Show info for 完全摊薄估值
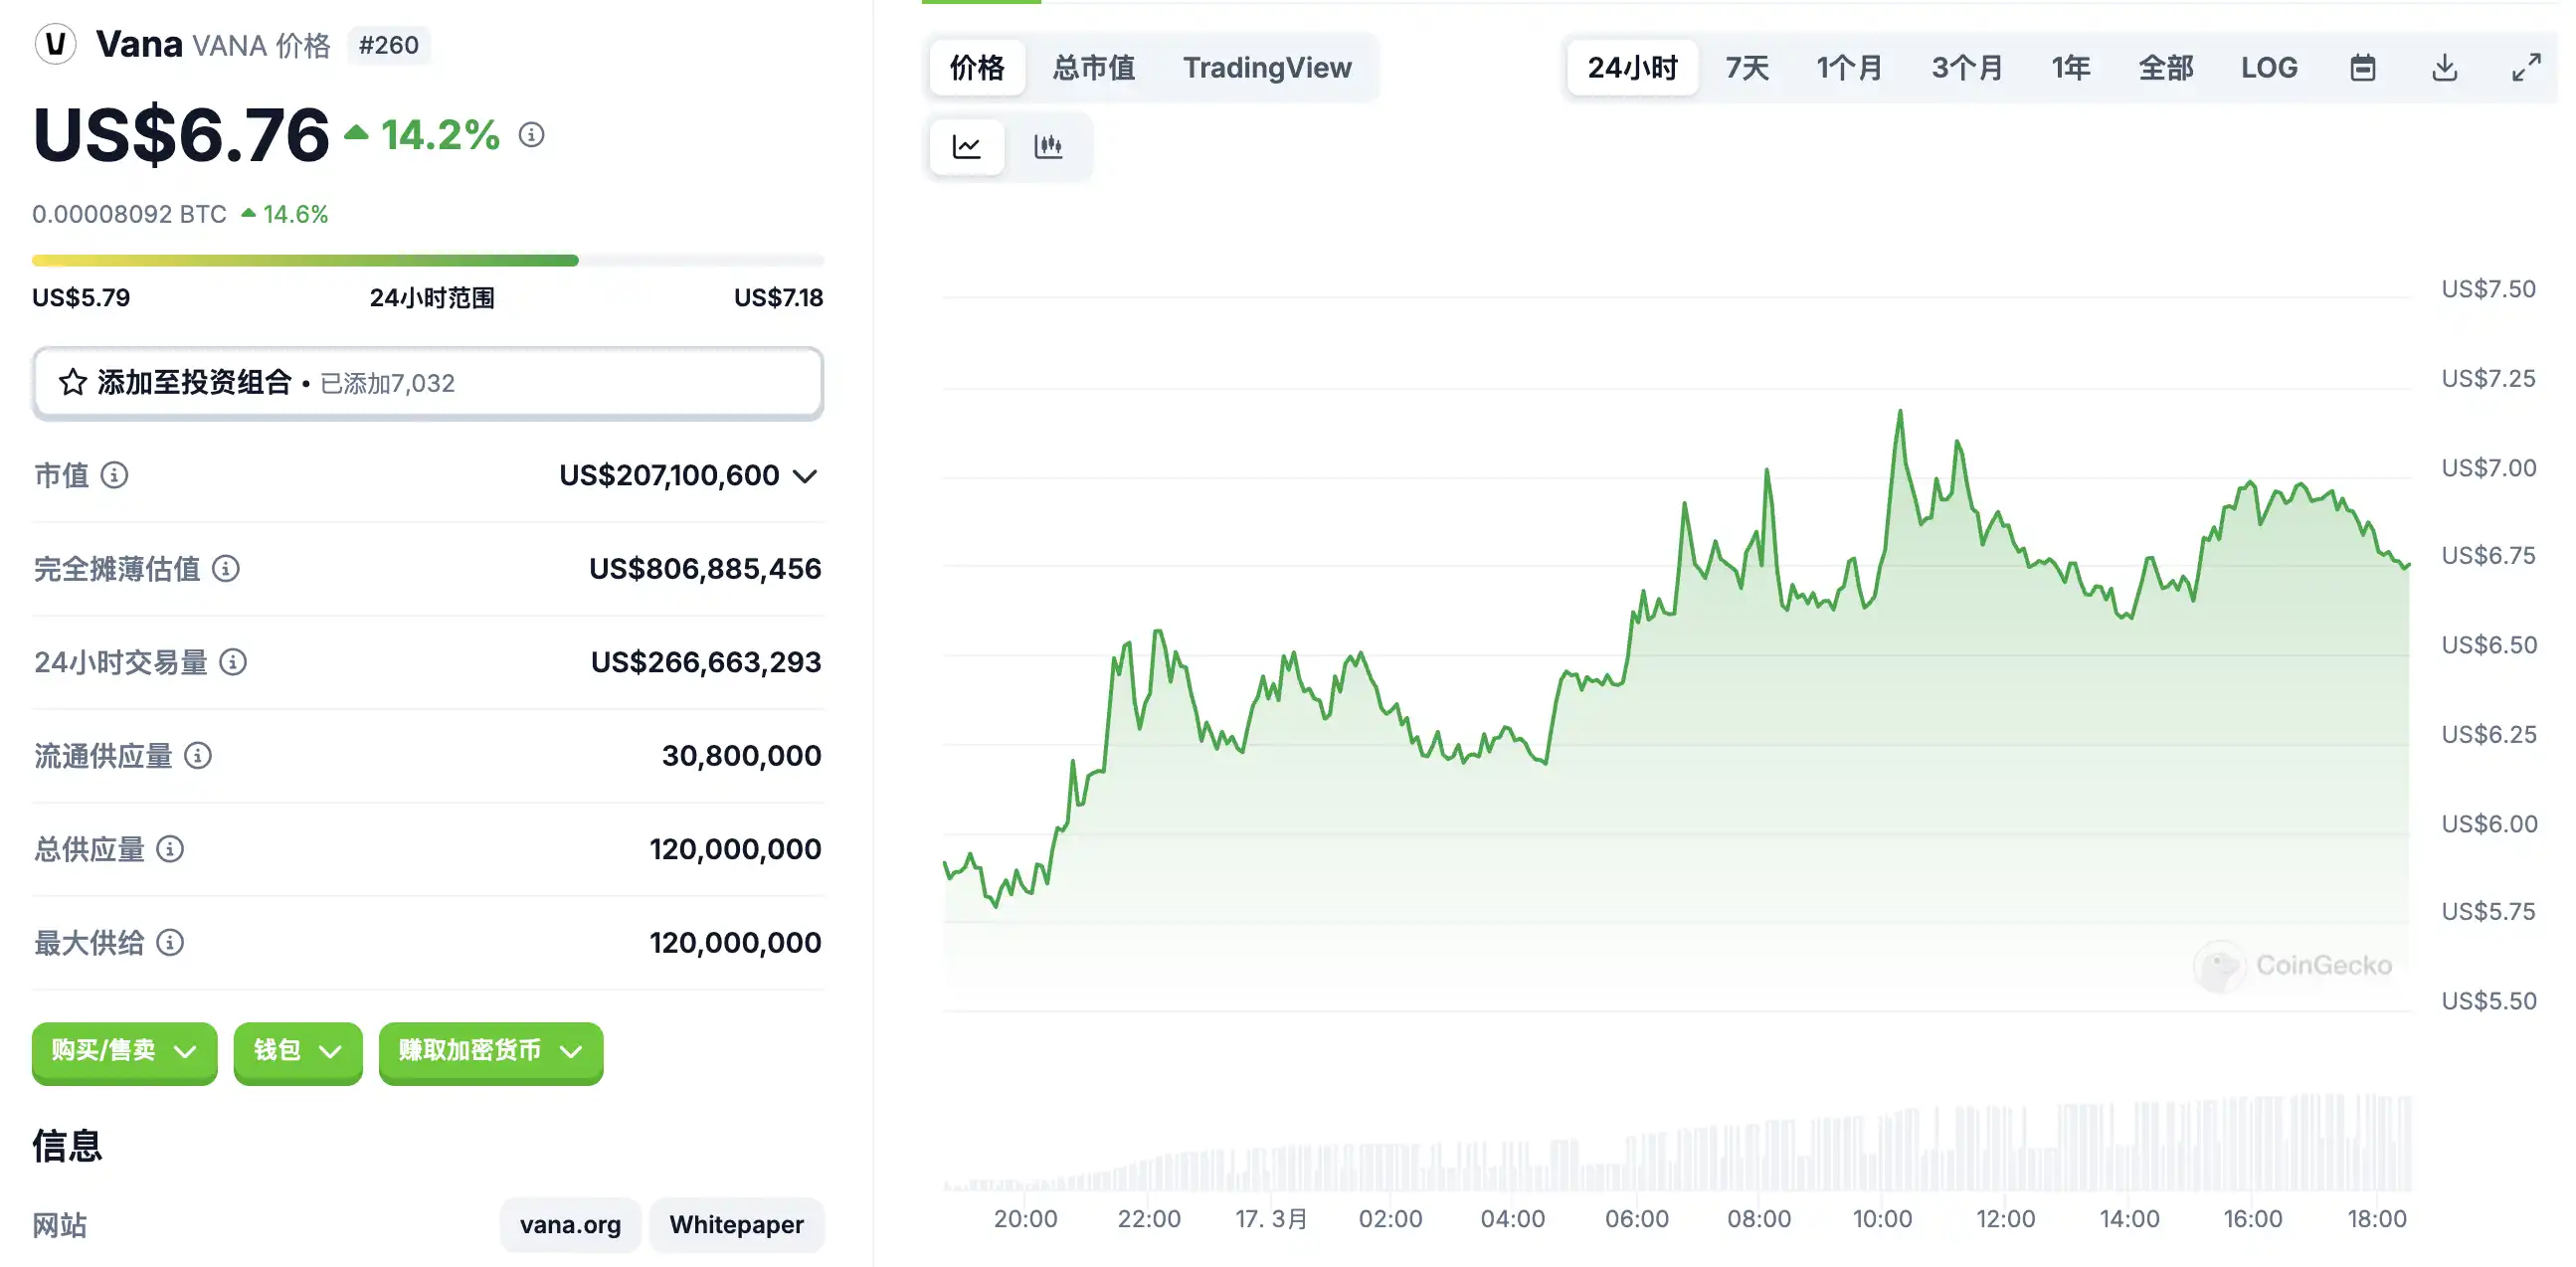 pyautogui.click(x=226, y=569)
